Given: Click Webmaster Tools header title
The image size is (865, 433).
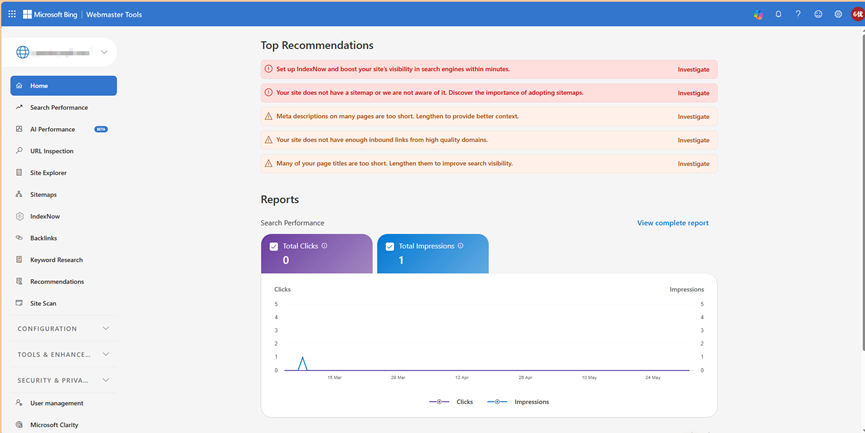Looking at the screenshot, I should tap(114, 14).
